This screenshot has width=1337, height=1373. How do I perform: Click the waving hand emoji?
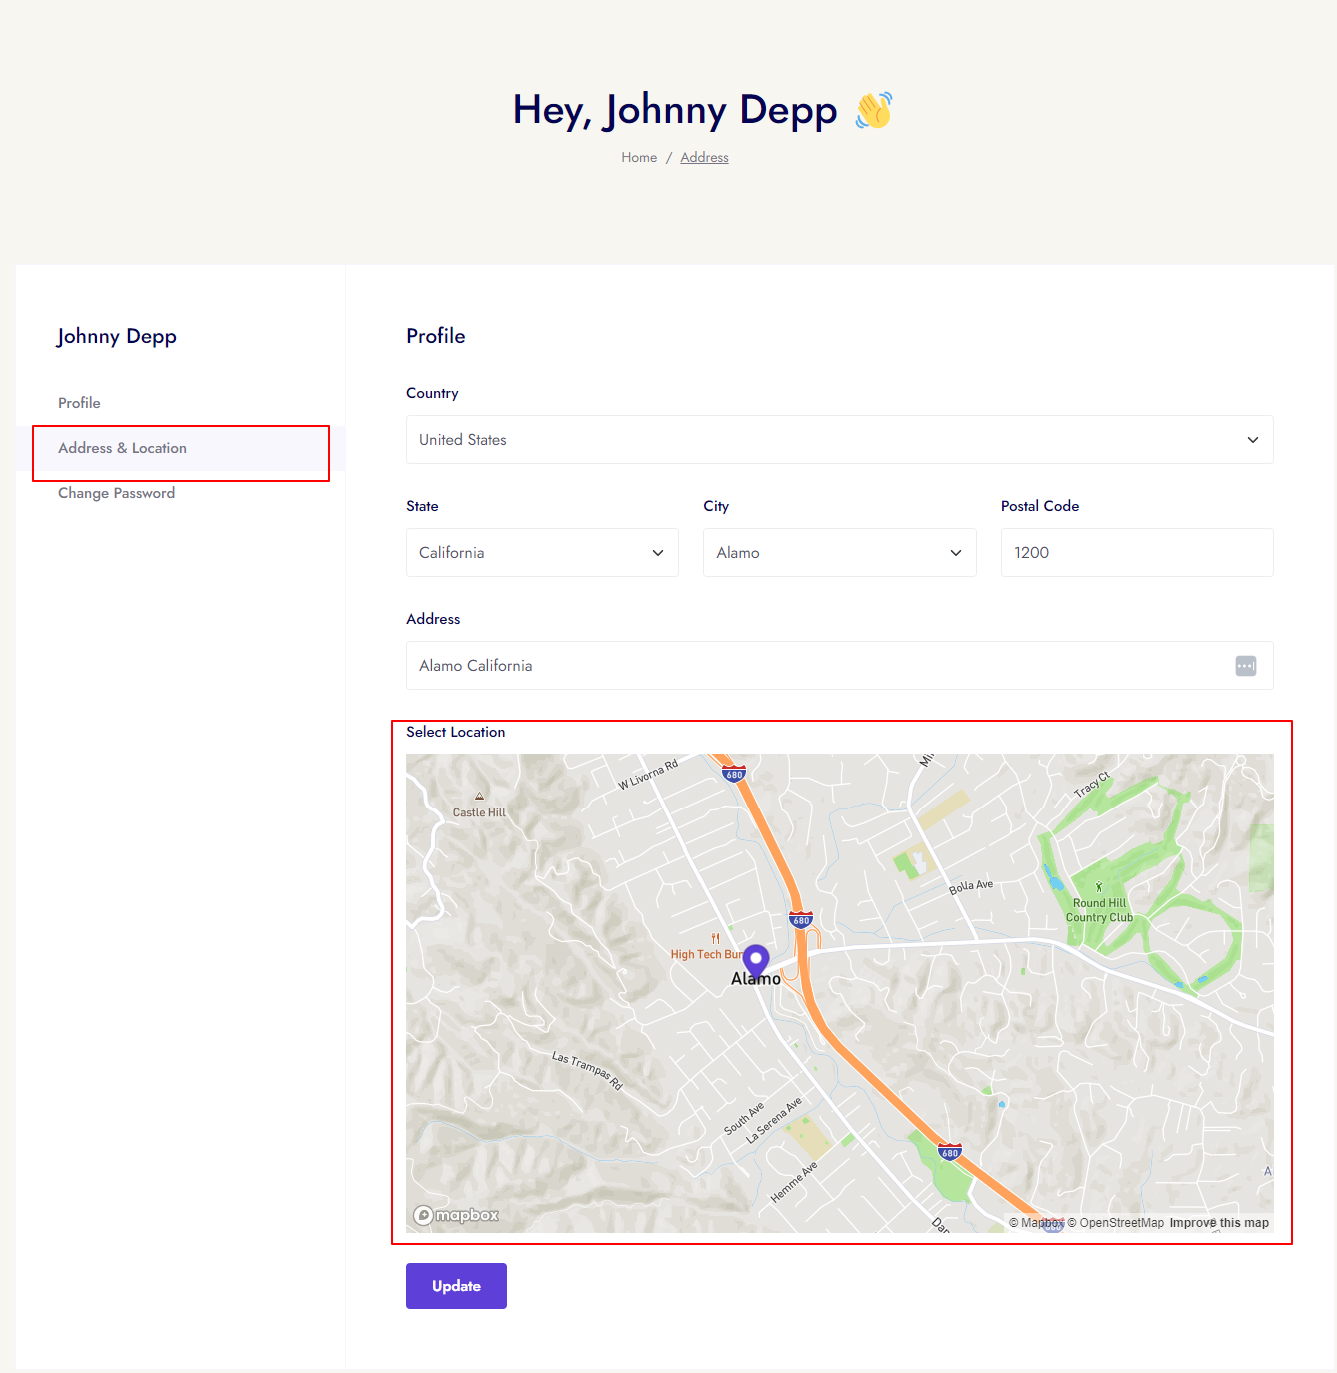873,110
